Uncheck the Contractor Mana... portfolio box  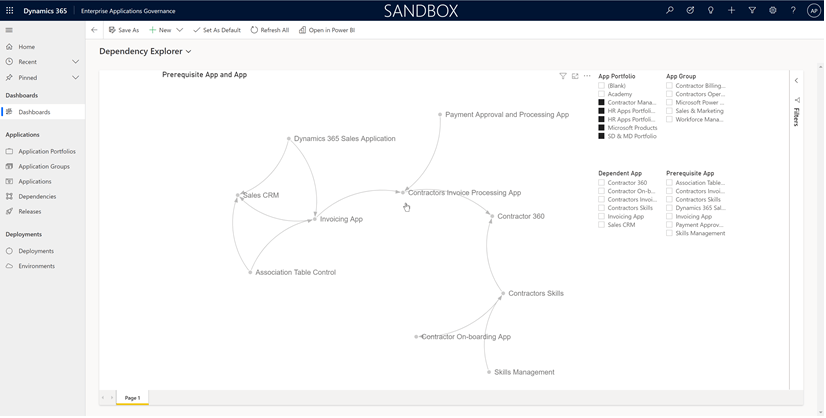602,102
